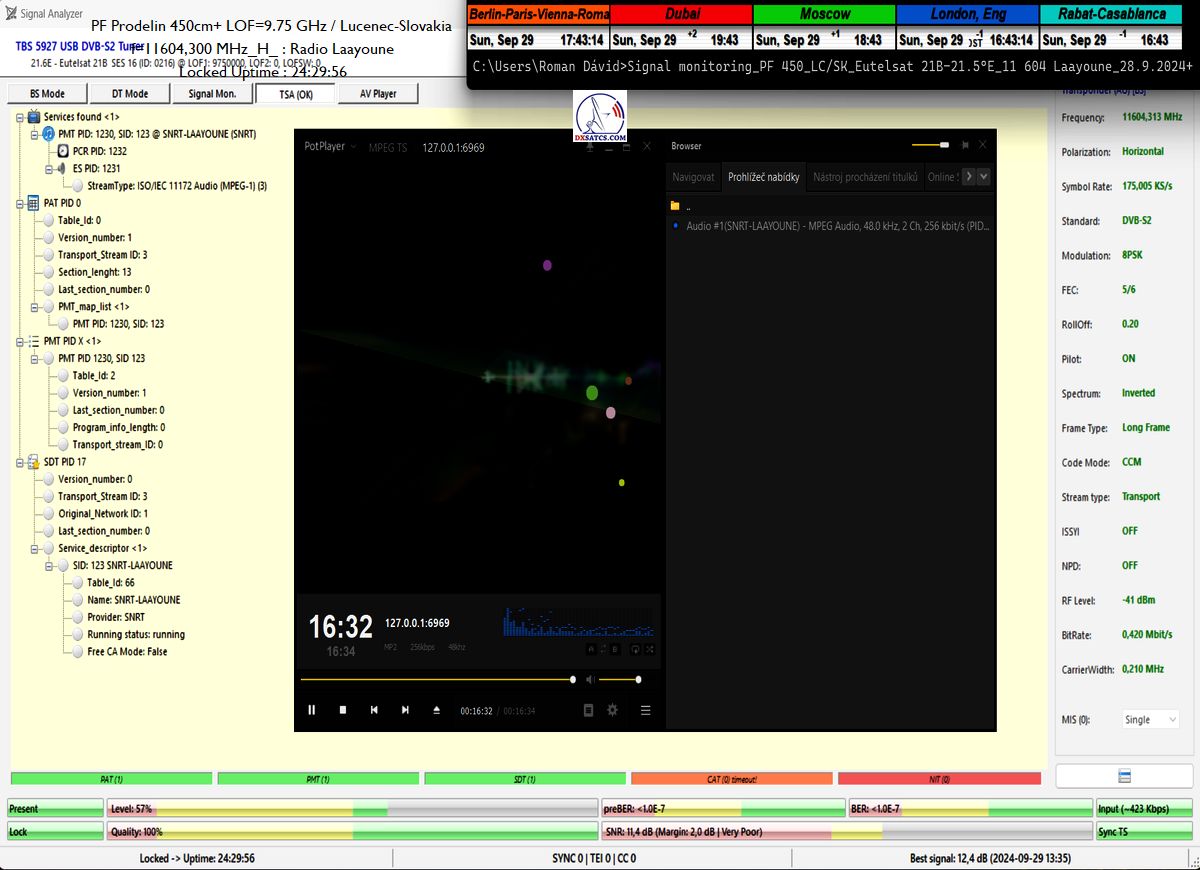Collapse the PAT PID 0 node

click(x=20, y=203)
